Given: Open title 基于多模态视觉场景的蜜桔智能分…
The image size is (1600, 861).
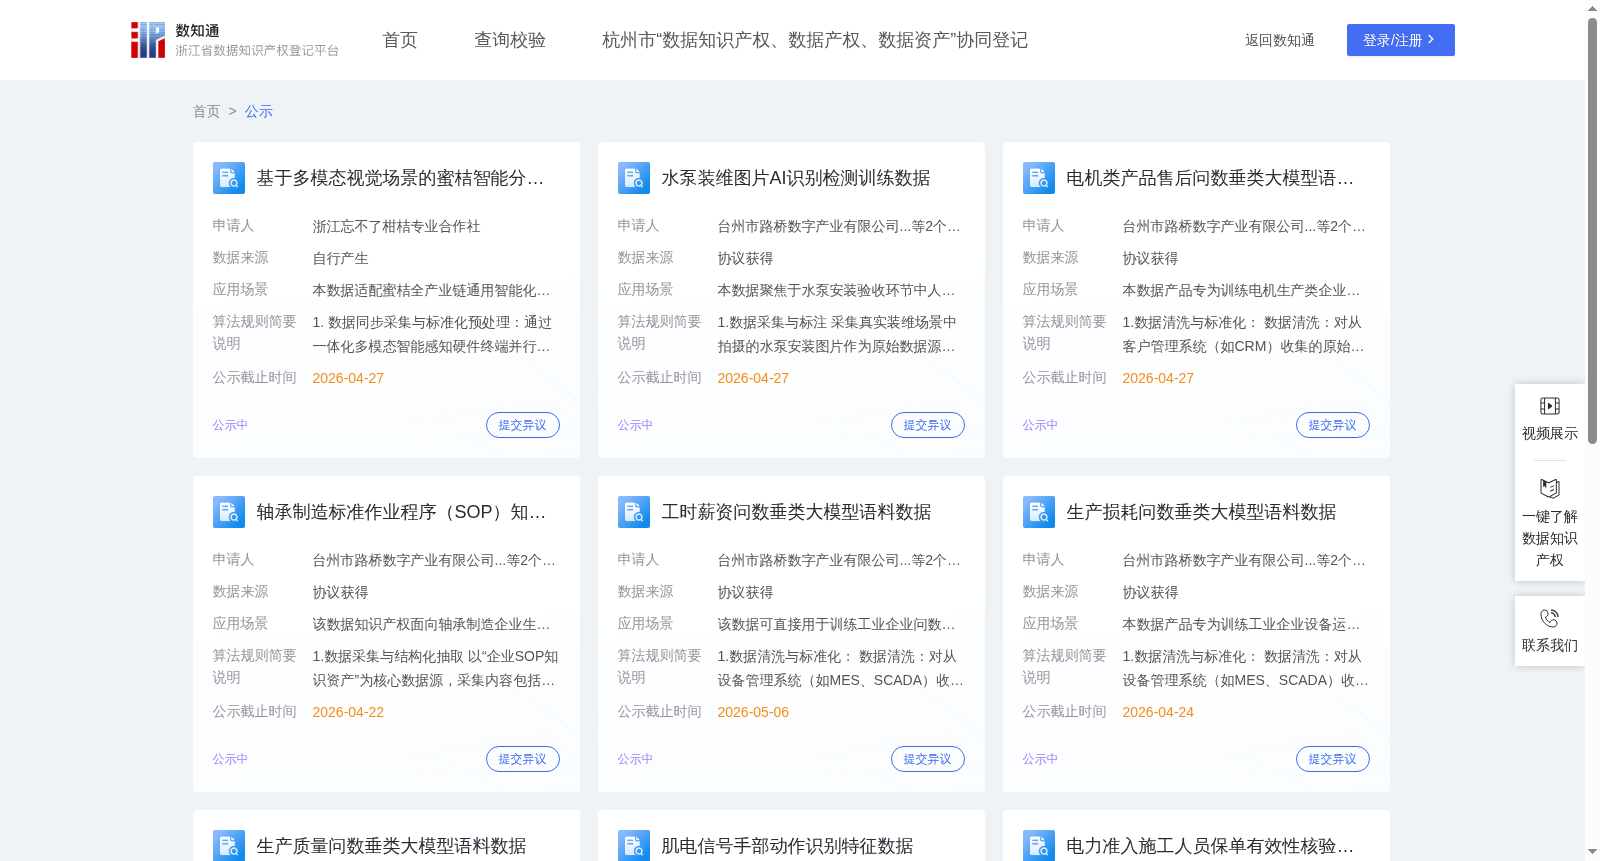Looking at the screenshot, I should point(400,178).
